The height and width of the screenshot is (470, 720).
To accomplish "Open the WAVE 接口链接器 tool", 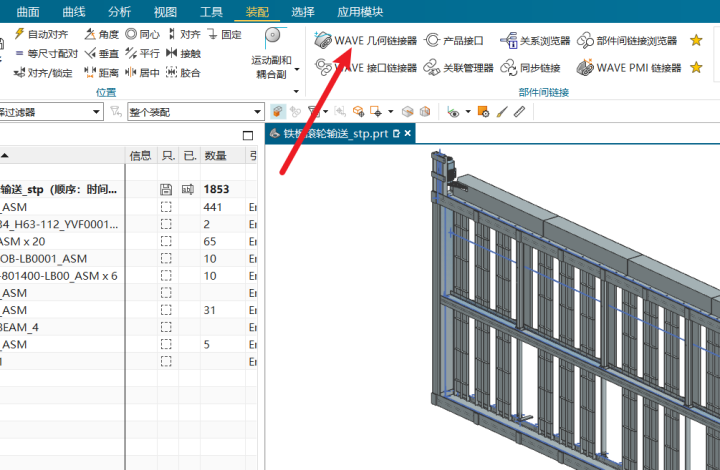I will pos(366,68).
